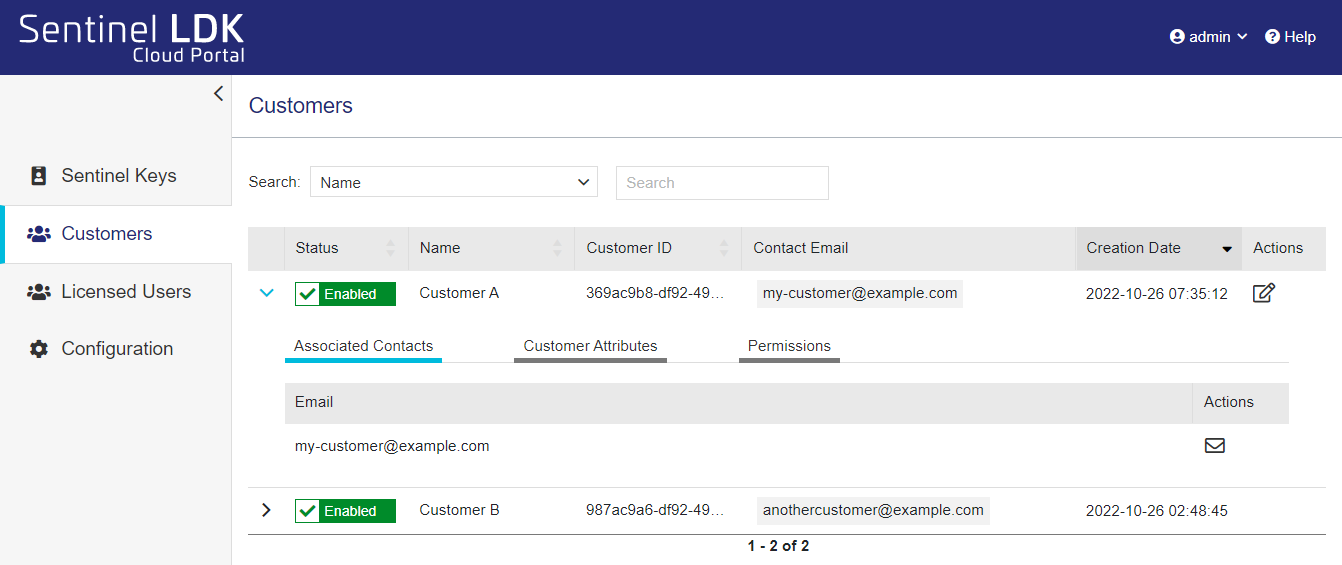Open Sentinel Keys from the sidebar
1342x565 pixels.
(x=118, y=176)
